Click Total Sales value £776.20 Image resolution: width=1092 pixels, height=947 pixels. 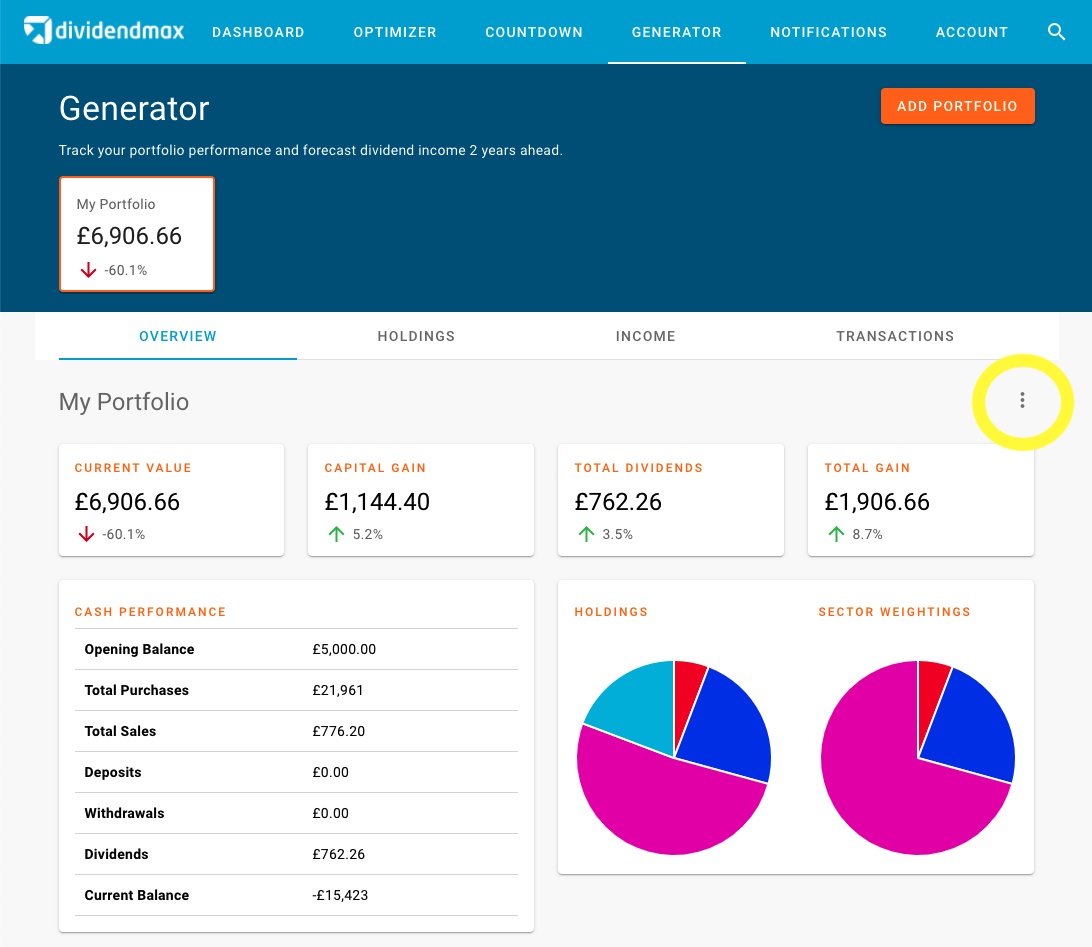(x=338, y=731)
